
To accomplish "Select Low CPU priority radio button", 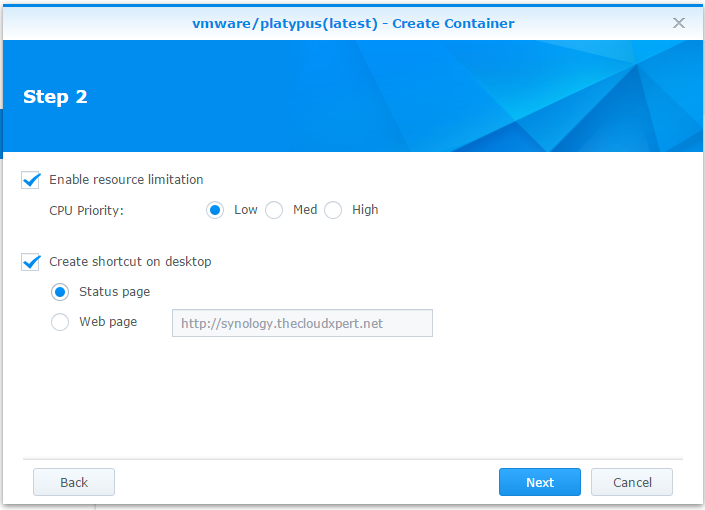I will (x=215, y=210).
